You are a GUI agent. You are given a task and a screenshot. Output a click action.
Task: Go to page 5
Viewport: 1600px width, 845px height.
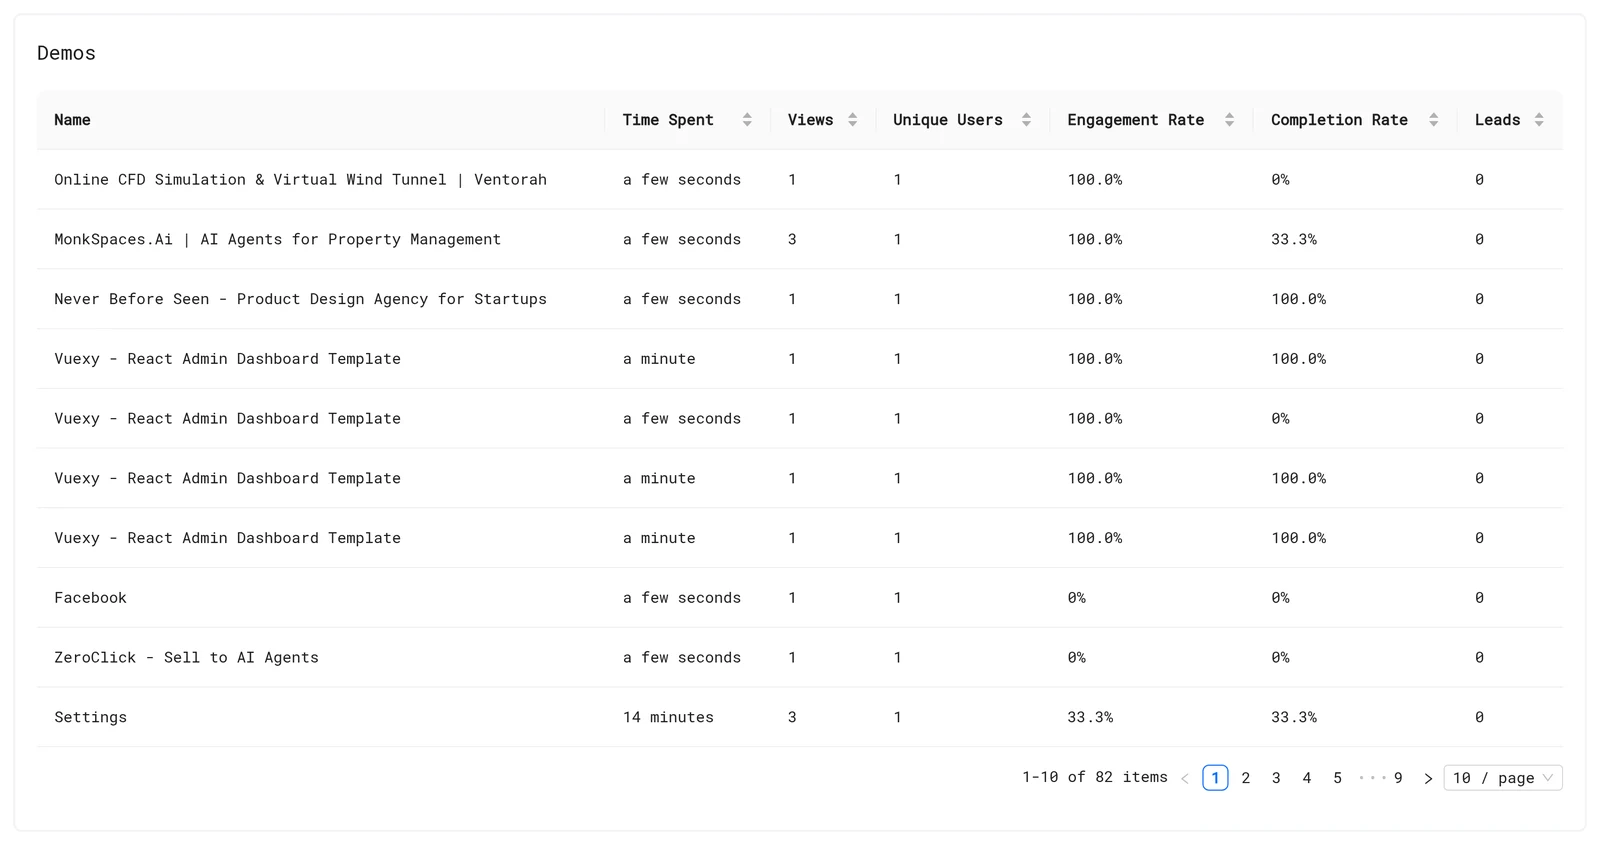pos(1337,778)
